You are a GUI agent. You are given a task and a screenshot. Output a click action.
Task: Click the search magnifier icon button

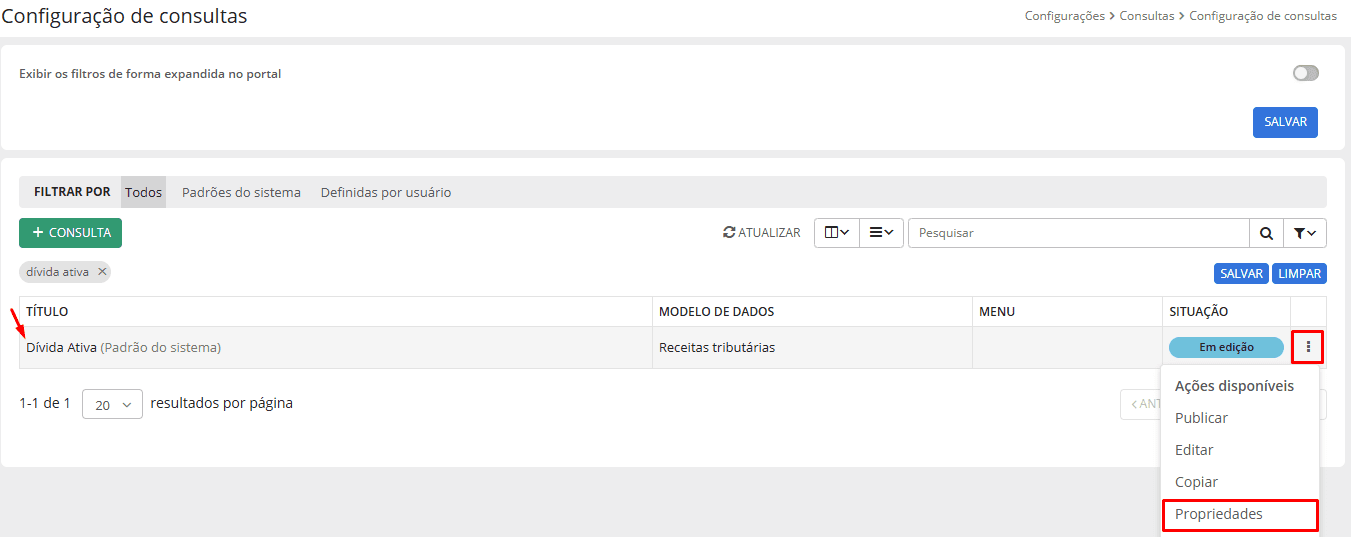point(1266,233)
